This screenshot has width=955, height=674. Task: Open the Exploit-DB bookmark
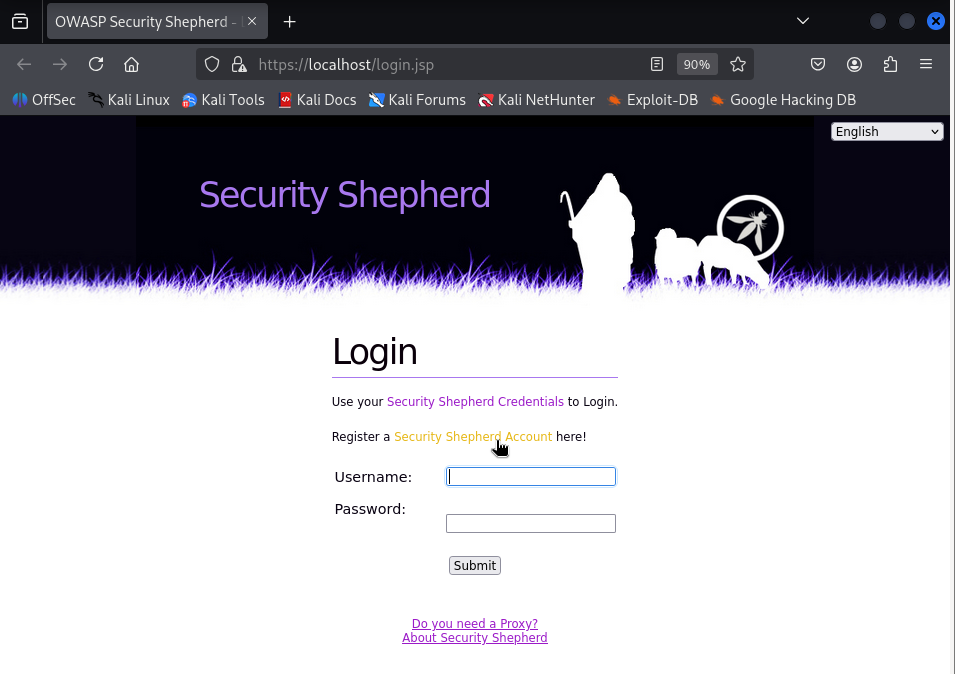(x=652, y=100)
